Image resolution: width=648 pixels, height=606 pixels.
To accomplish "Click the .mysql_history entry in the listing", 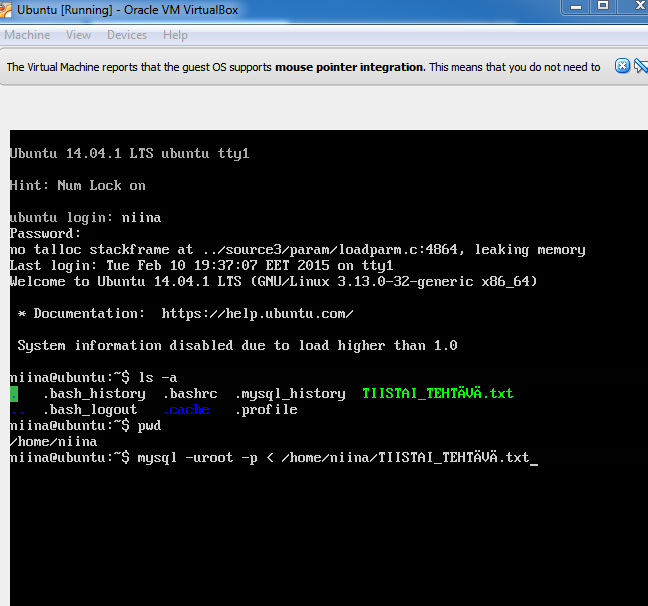I will [290, 393].
